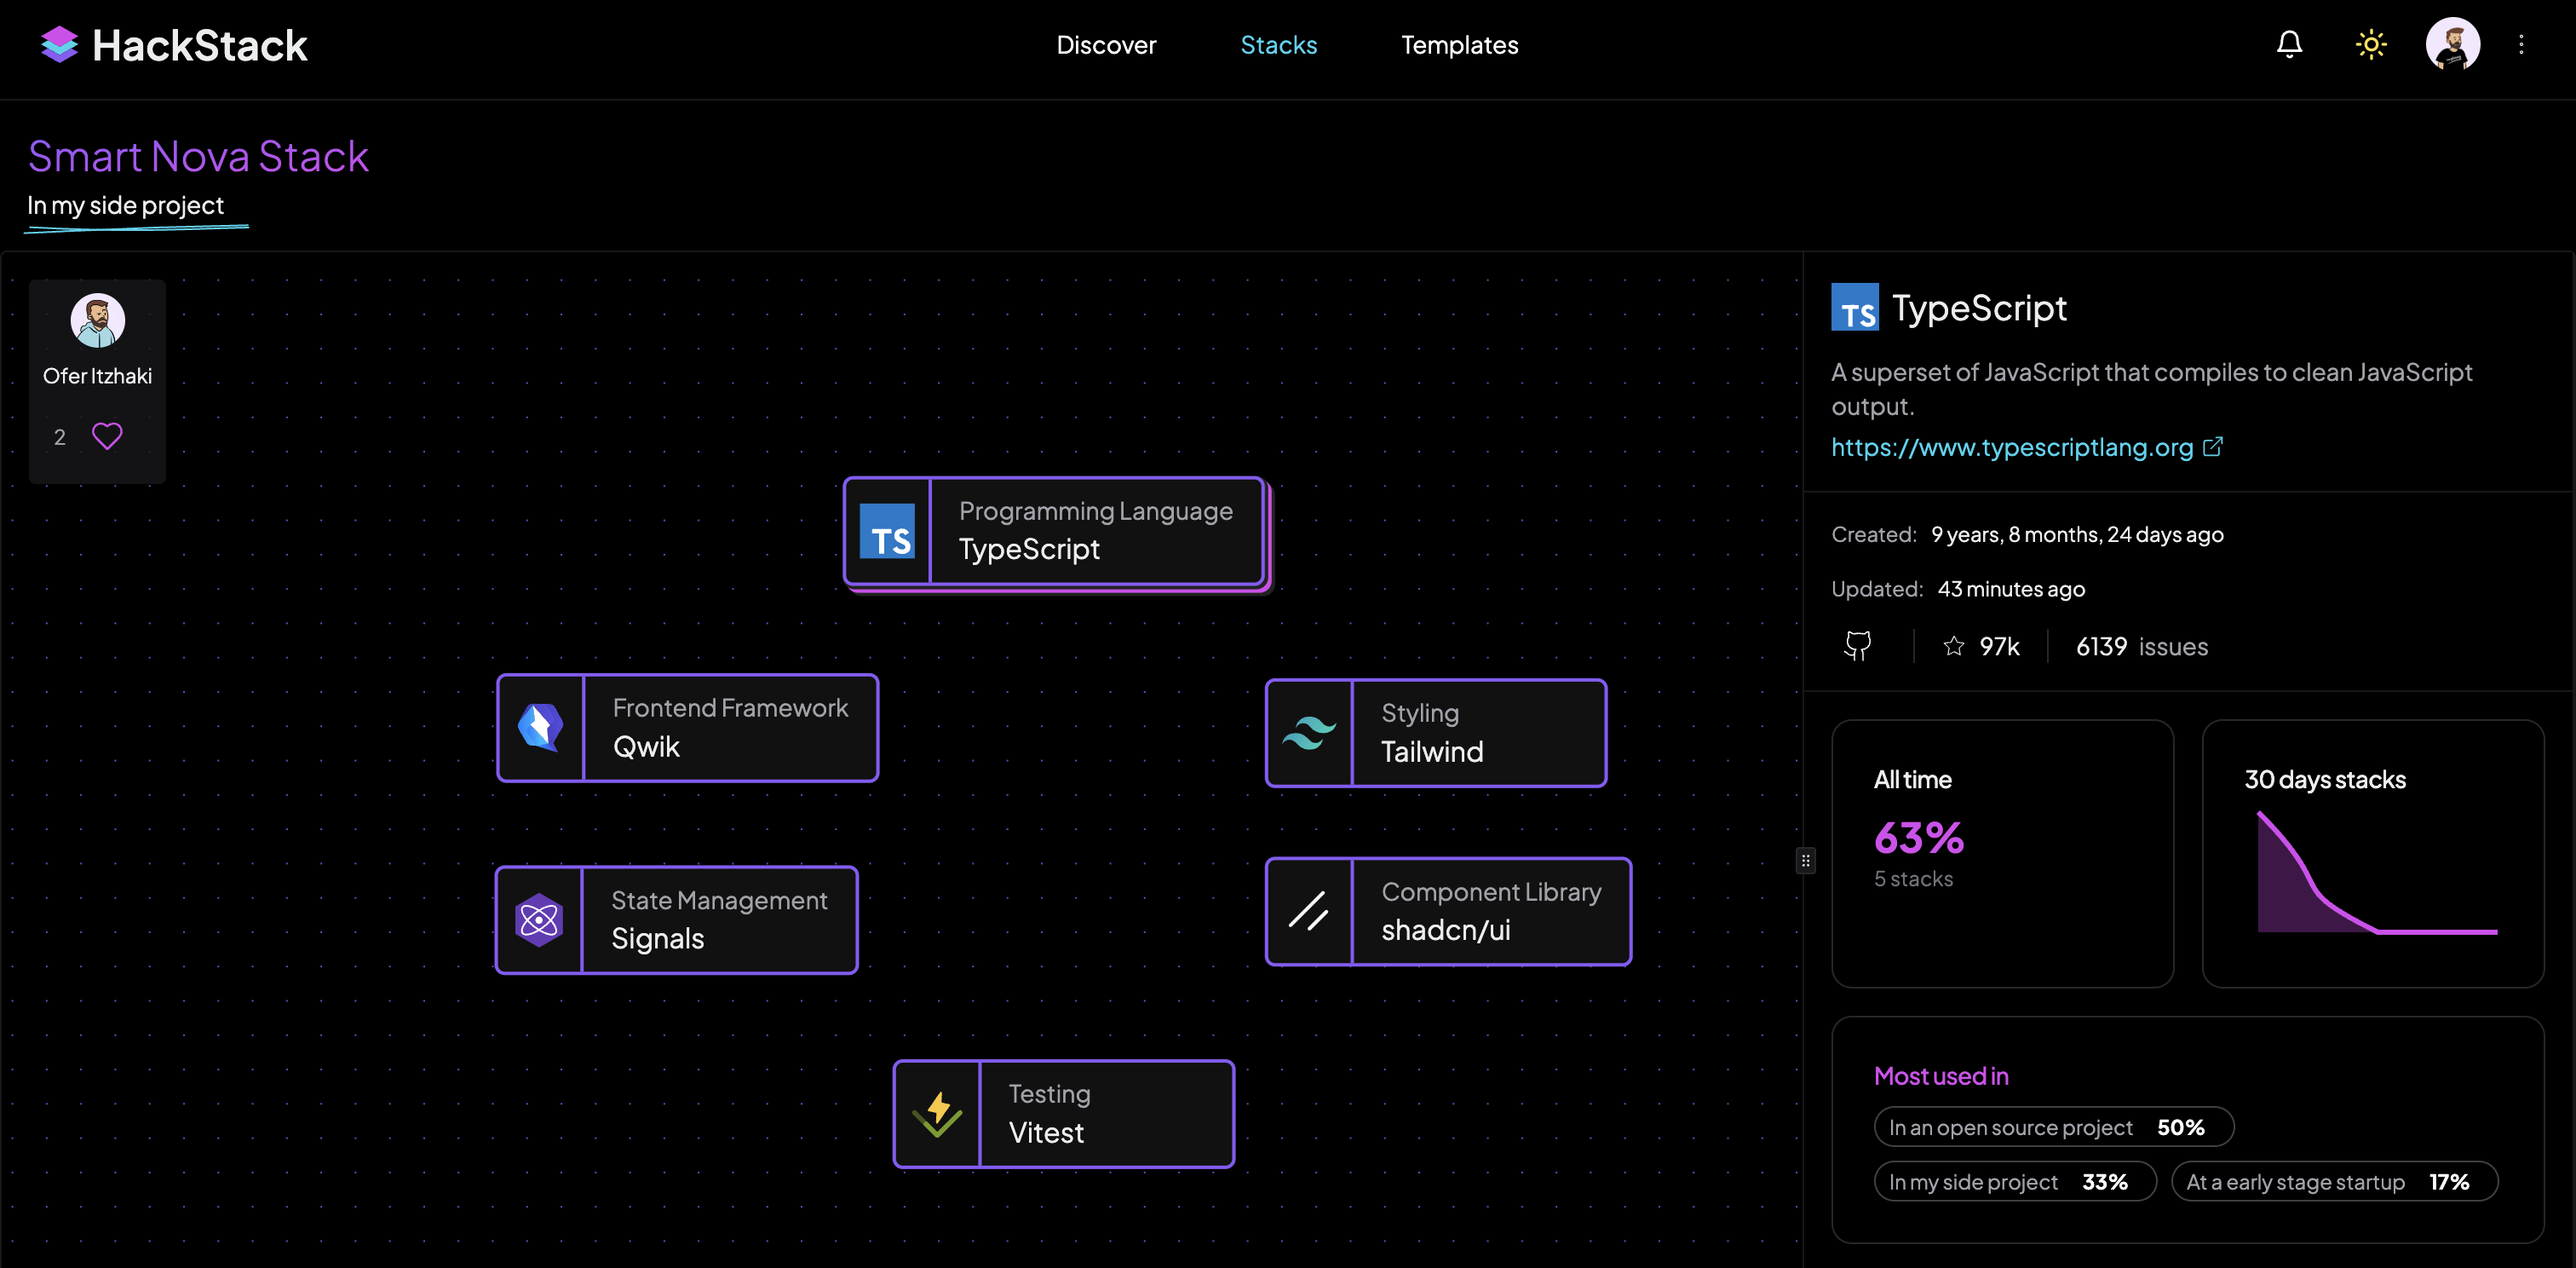Visit the typescriptlang.org link

pyautogui.click(x=2013, y=447)
